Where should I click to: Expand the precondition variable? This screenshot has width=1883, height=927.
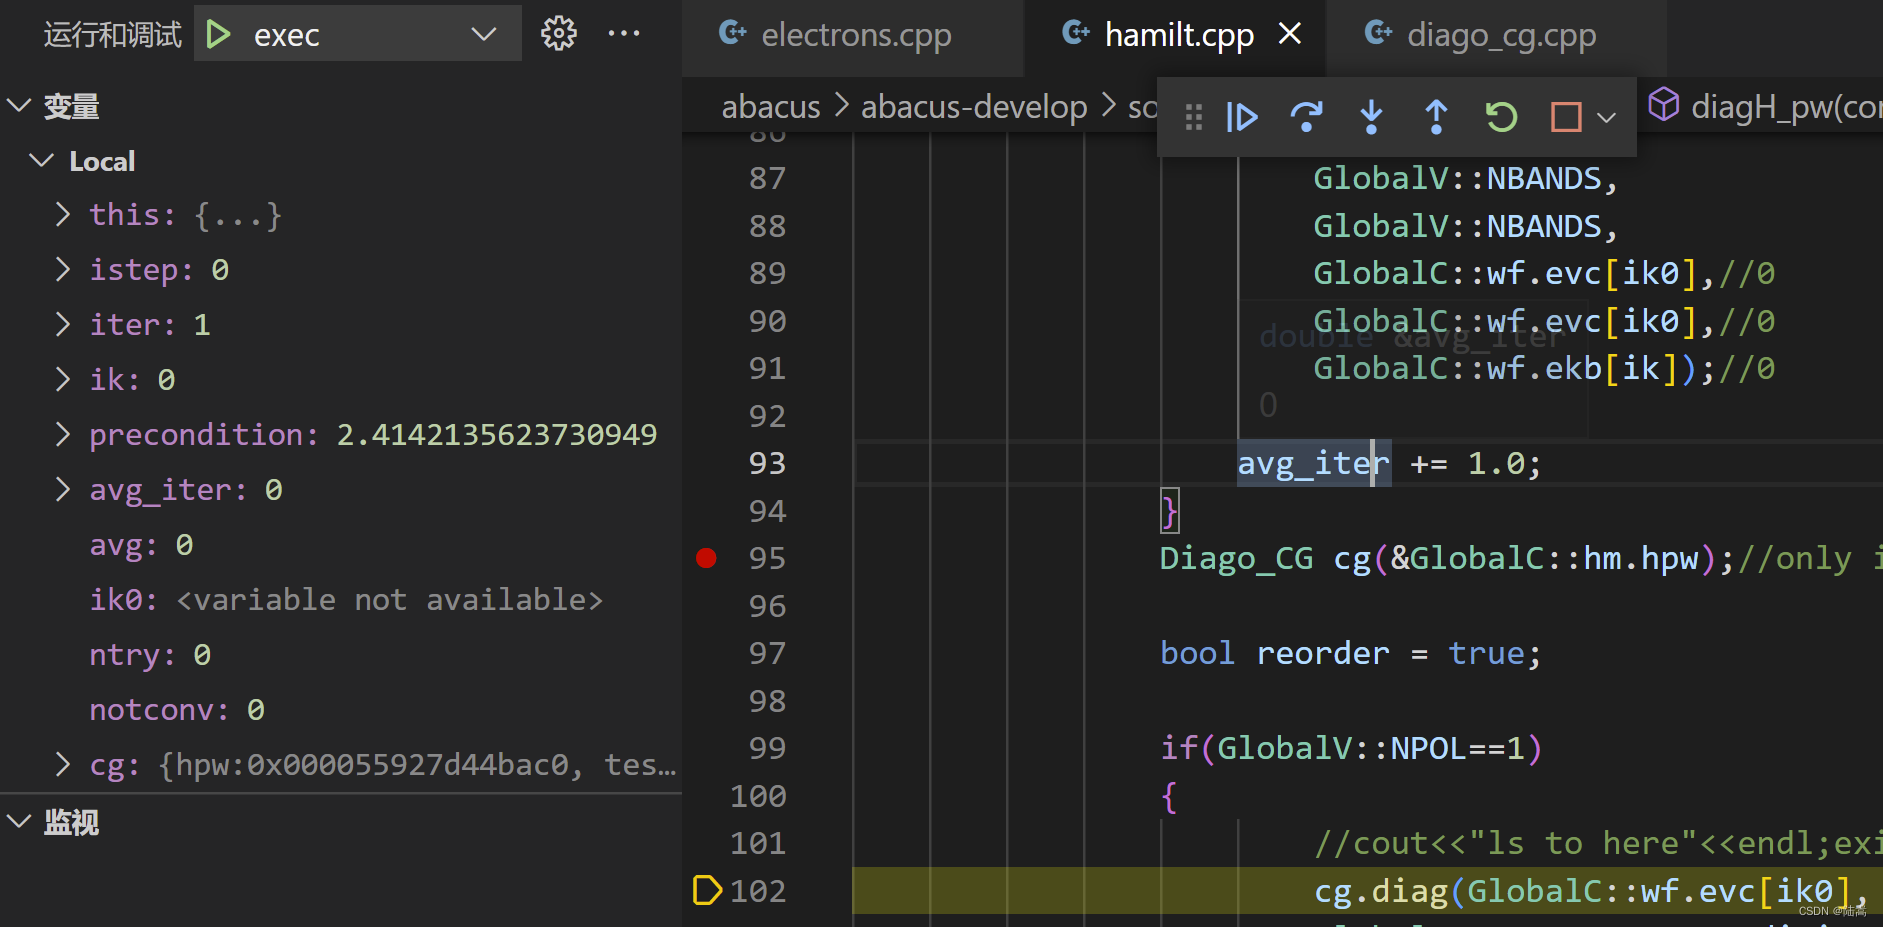pyautogui.click(x=63, y=434)
